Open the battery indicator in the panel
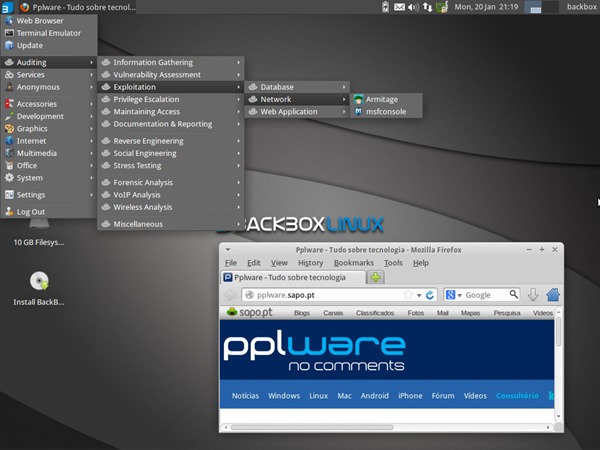The height and width of the screenshot is (450, 600). [x=385, y=7]
